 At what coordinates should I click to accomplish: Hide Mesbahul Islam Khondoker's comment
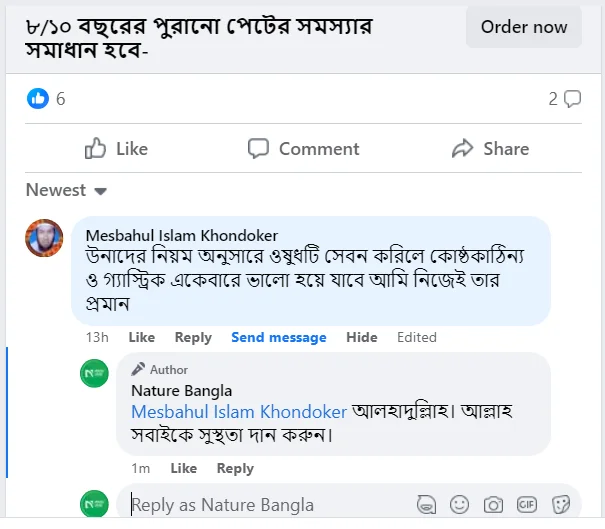[361, 337]
